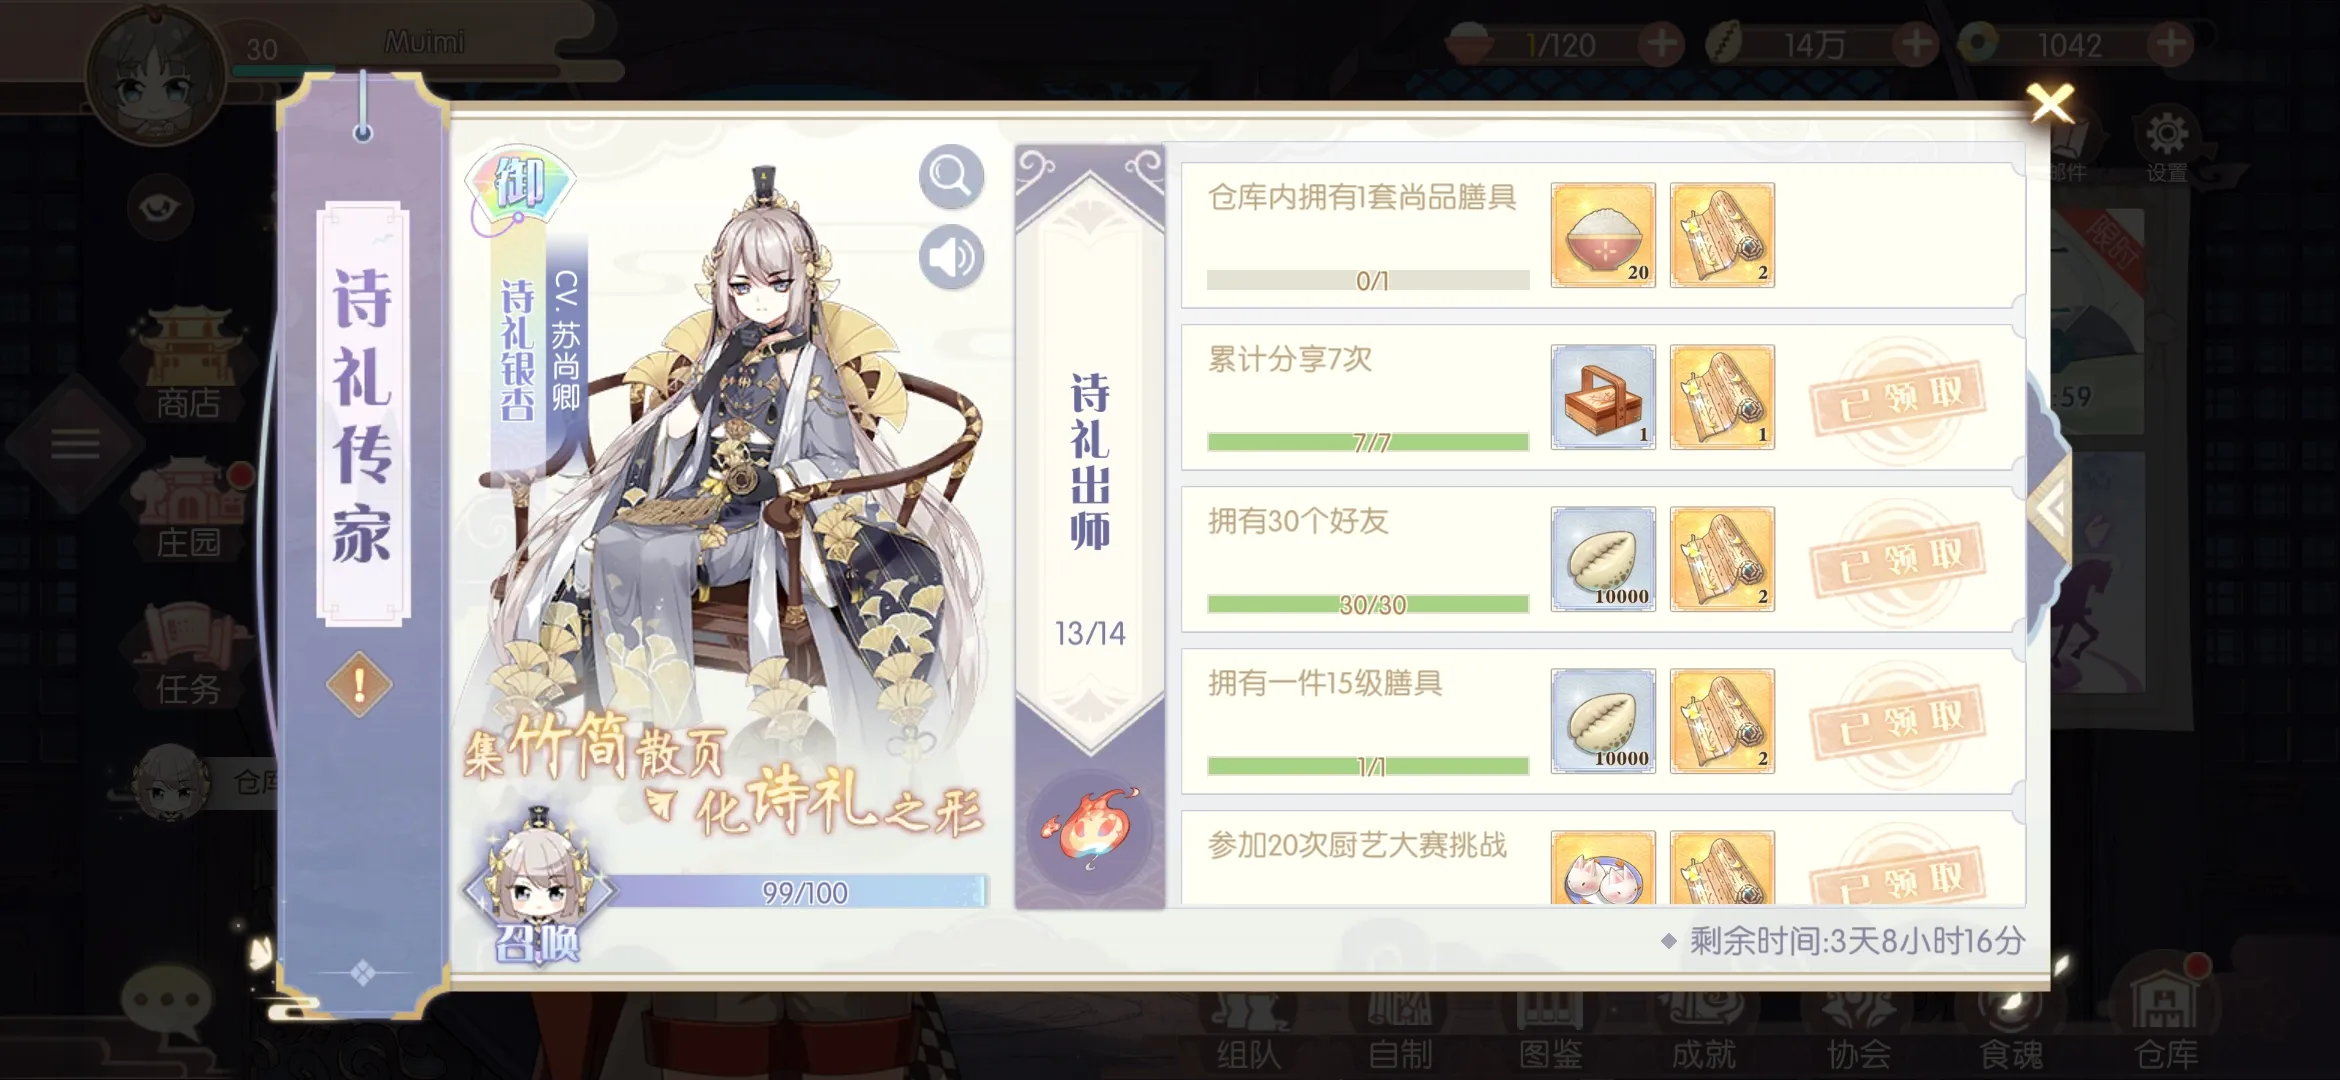The width and height of the screenshot is (2340, 1080).
Task: Select the 诗礼传家 banner tab
Action: pyautogui.click(x=363, y=414)
